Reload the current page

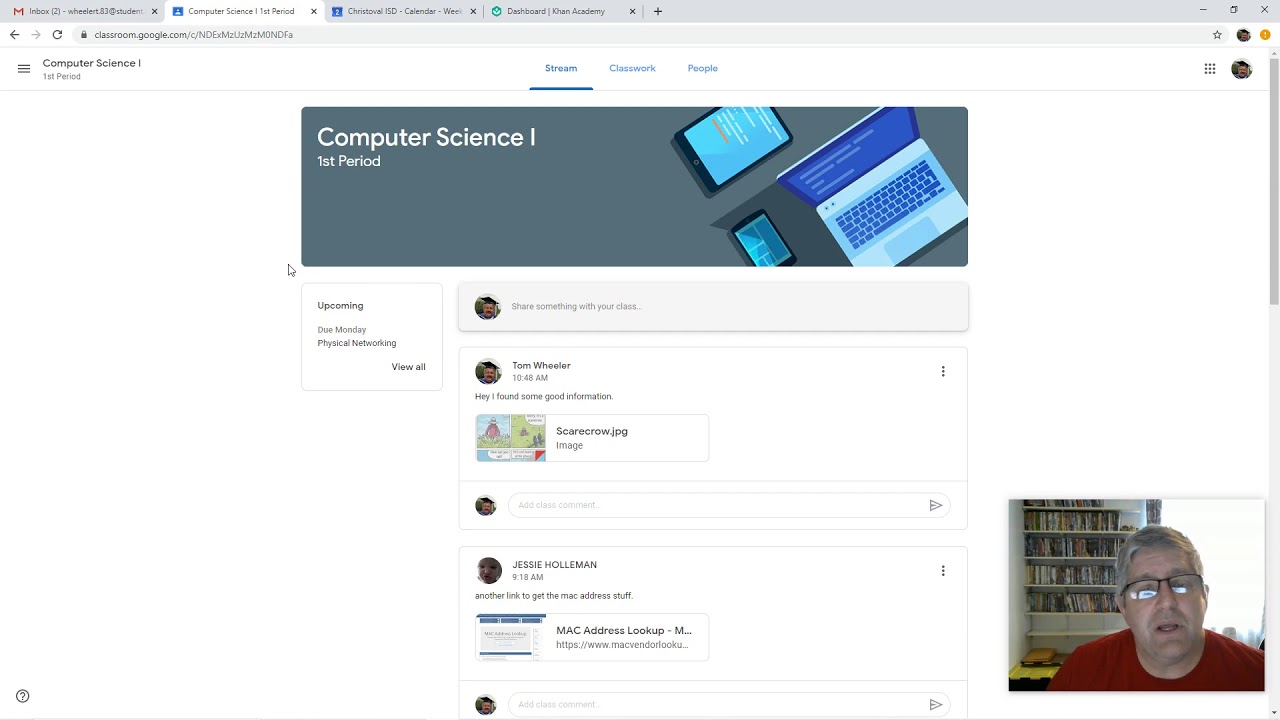pos(57,35)
